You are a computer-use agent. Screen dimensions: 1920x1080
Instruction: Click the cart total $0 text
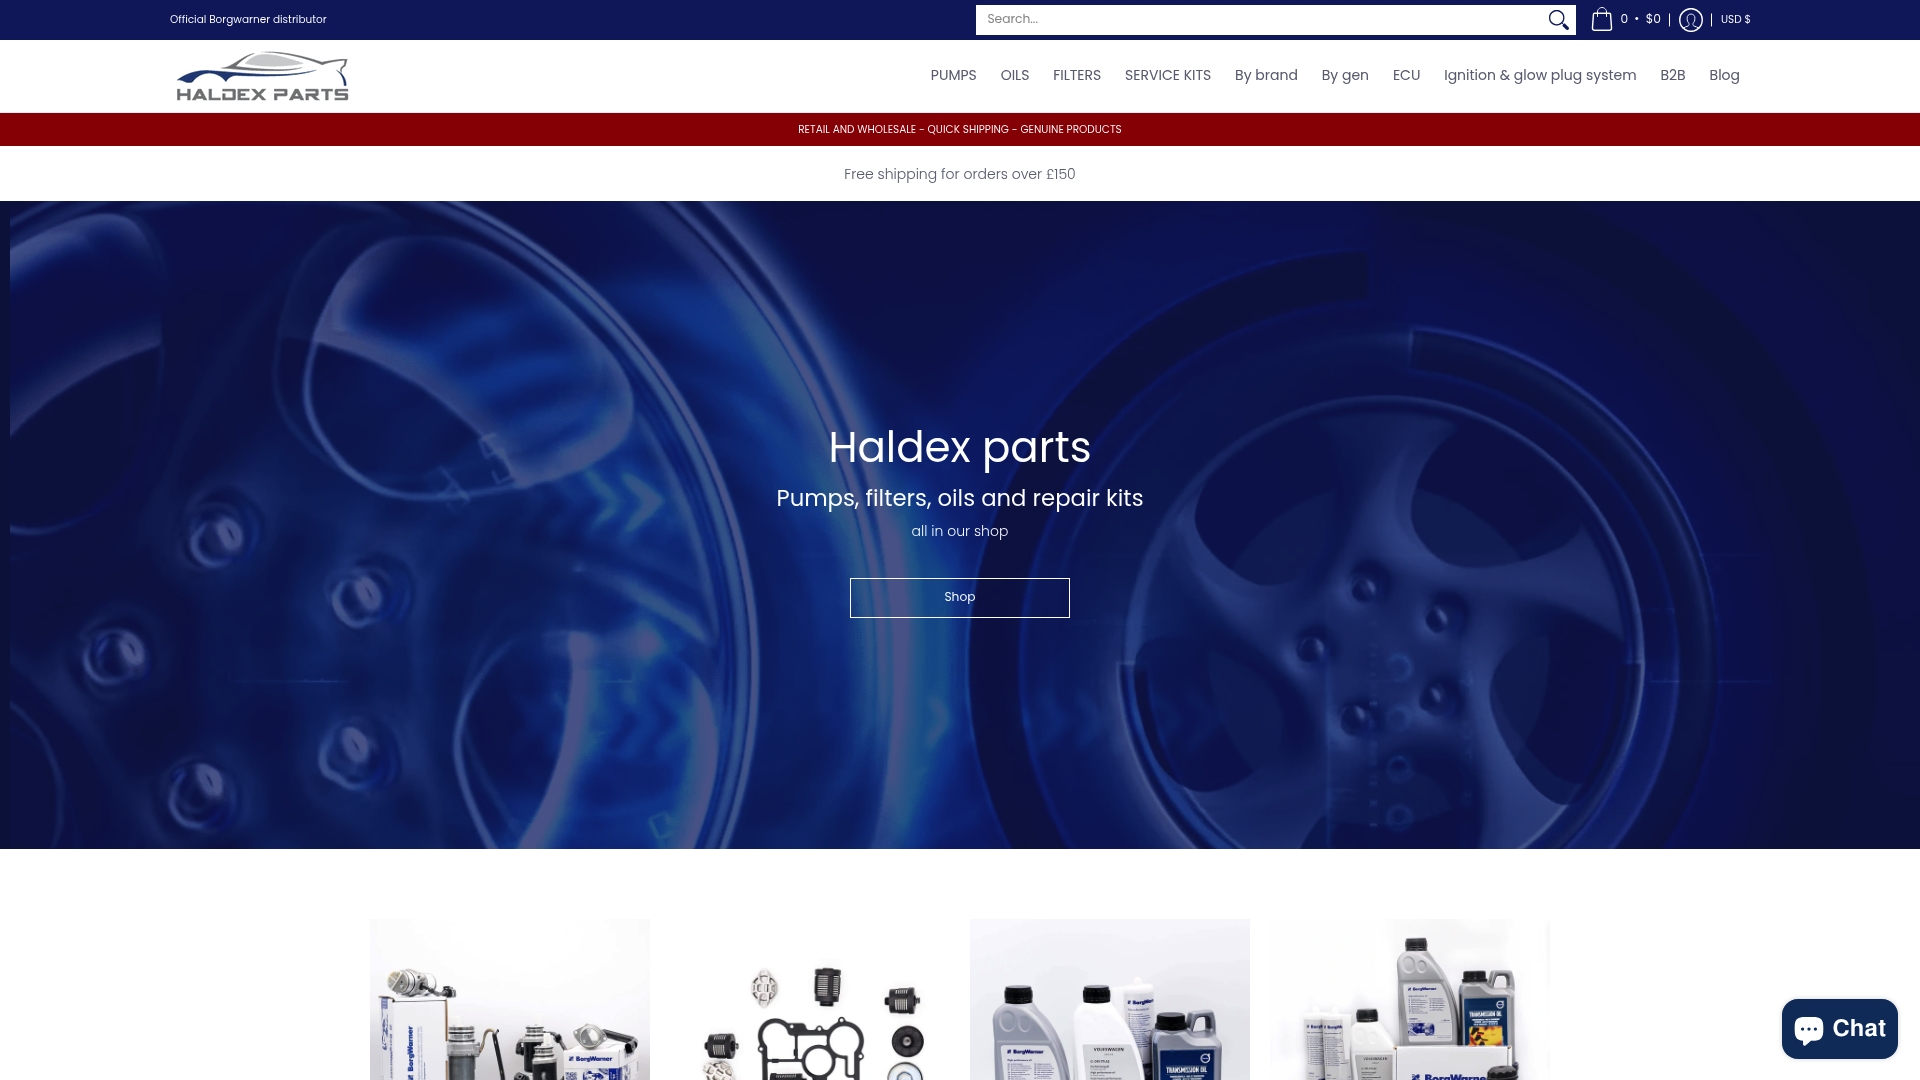(x=1653, y=20)
